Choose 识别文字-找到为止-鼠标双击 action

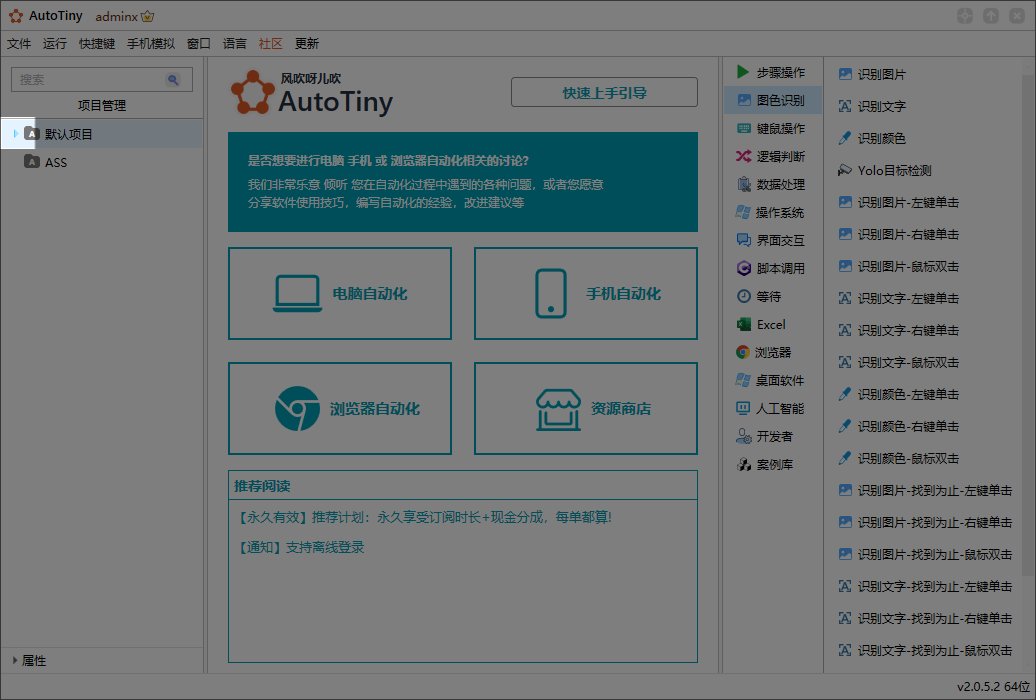tap(925, 650)
